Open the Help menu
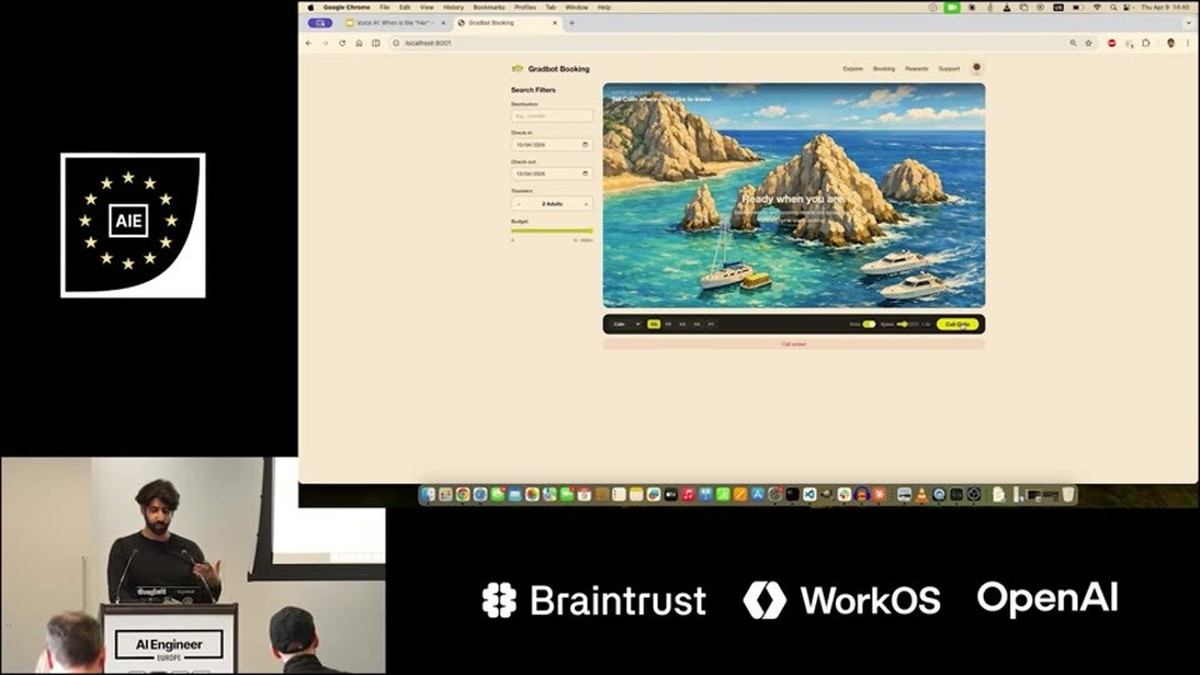The width and height of the screenshot is (1200, 675). coord(604,7)
